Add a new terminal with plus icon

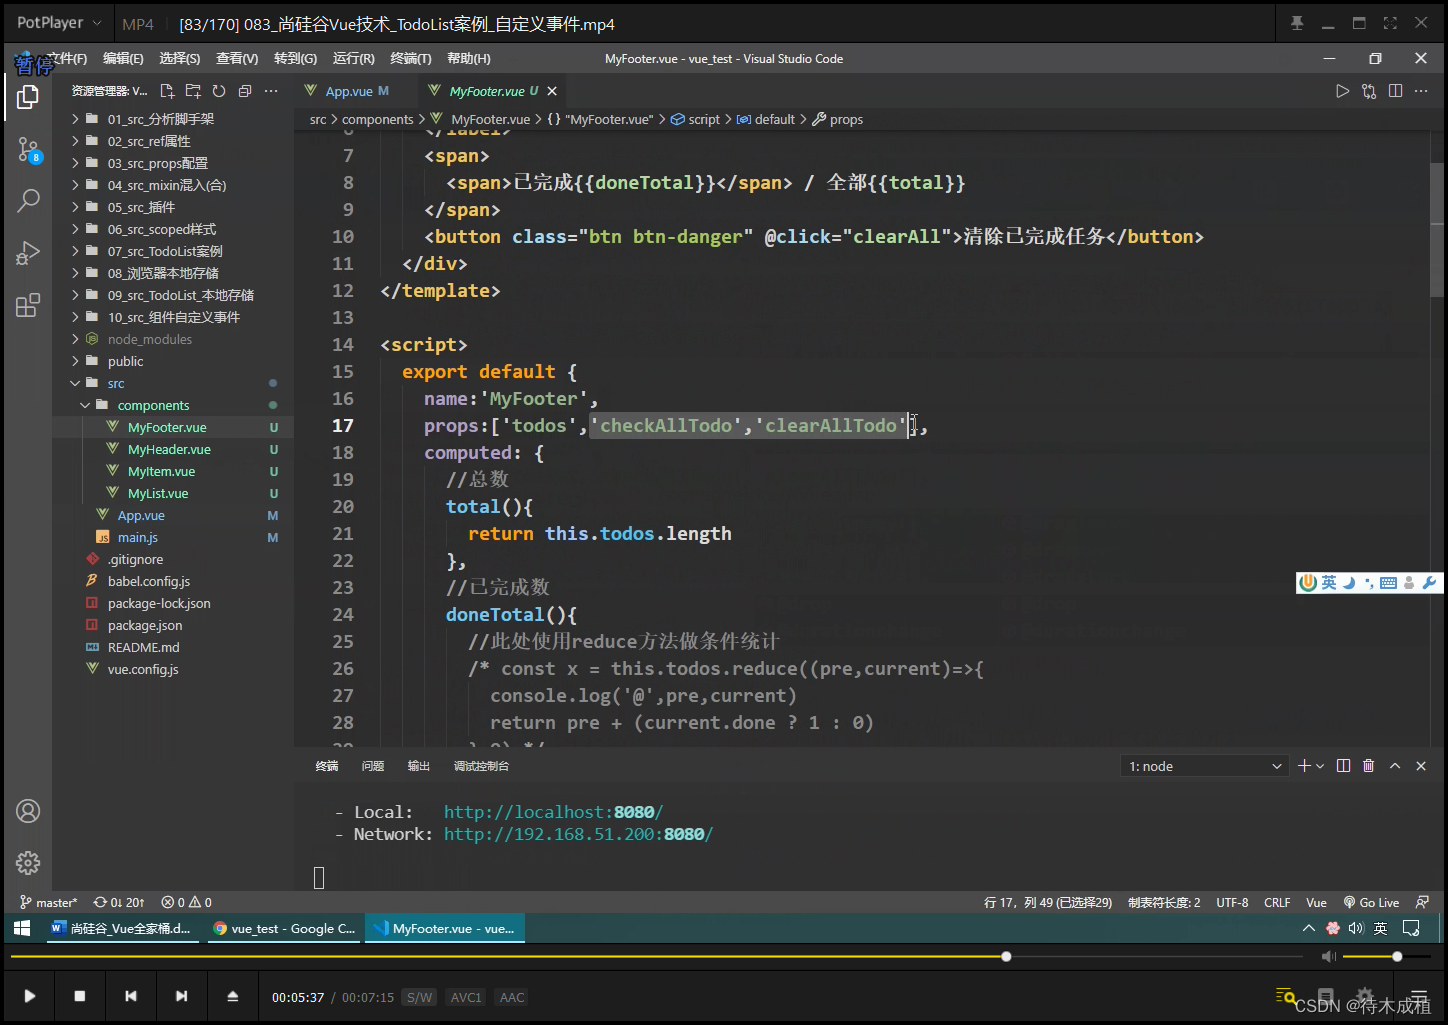pyautogui.click(x=1304, y=766)
